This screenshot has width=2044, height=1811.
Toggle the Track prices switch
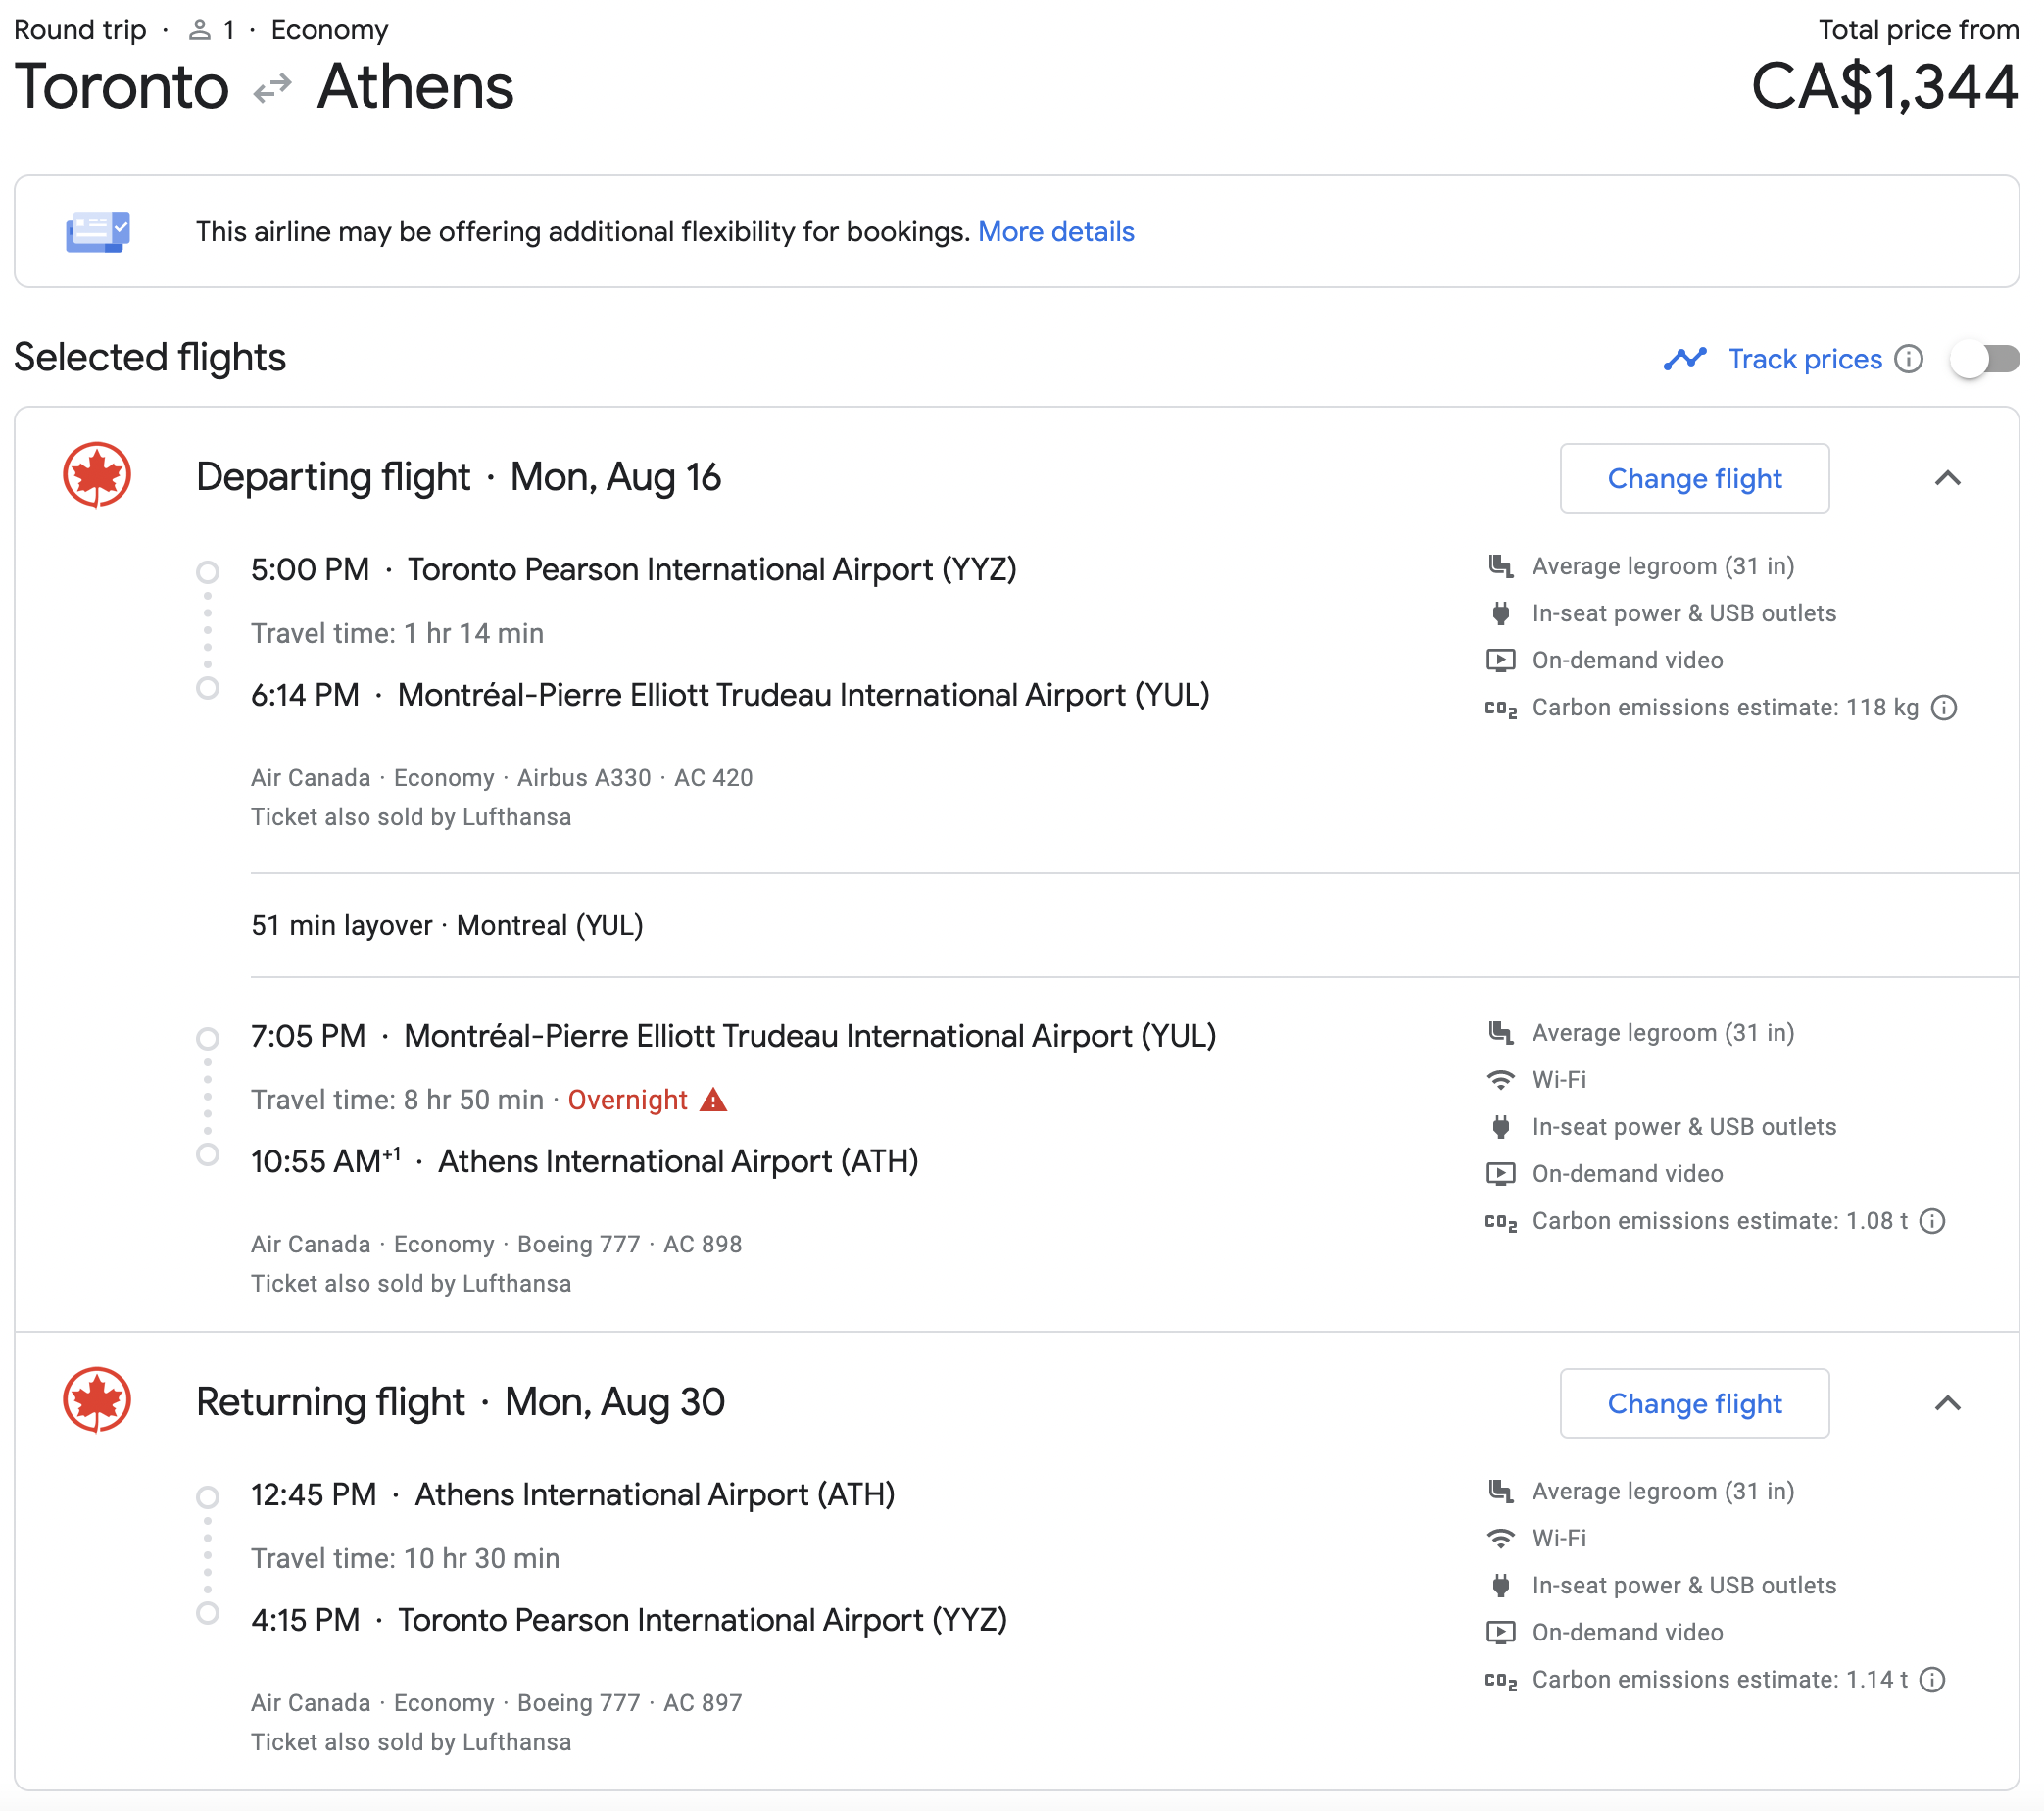(1984, 359)
